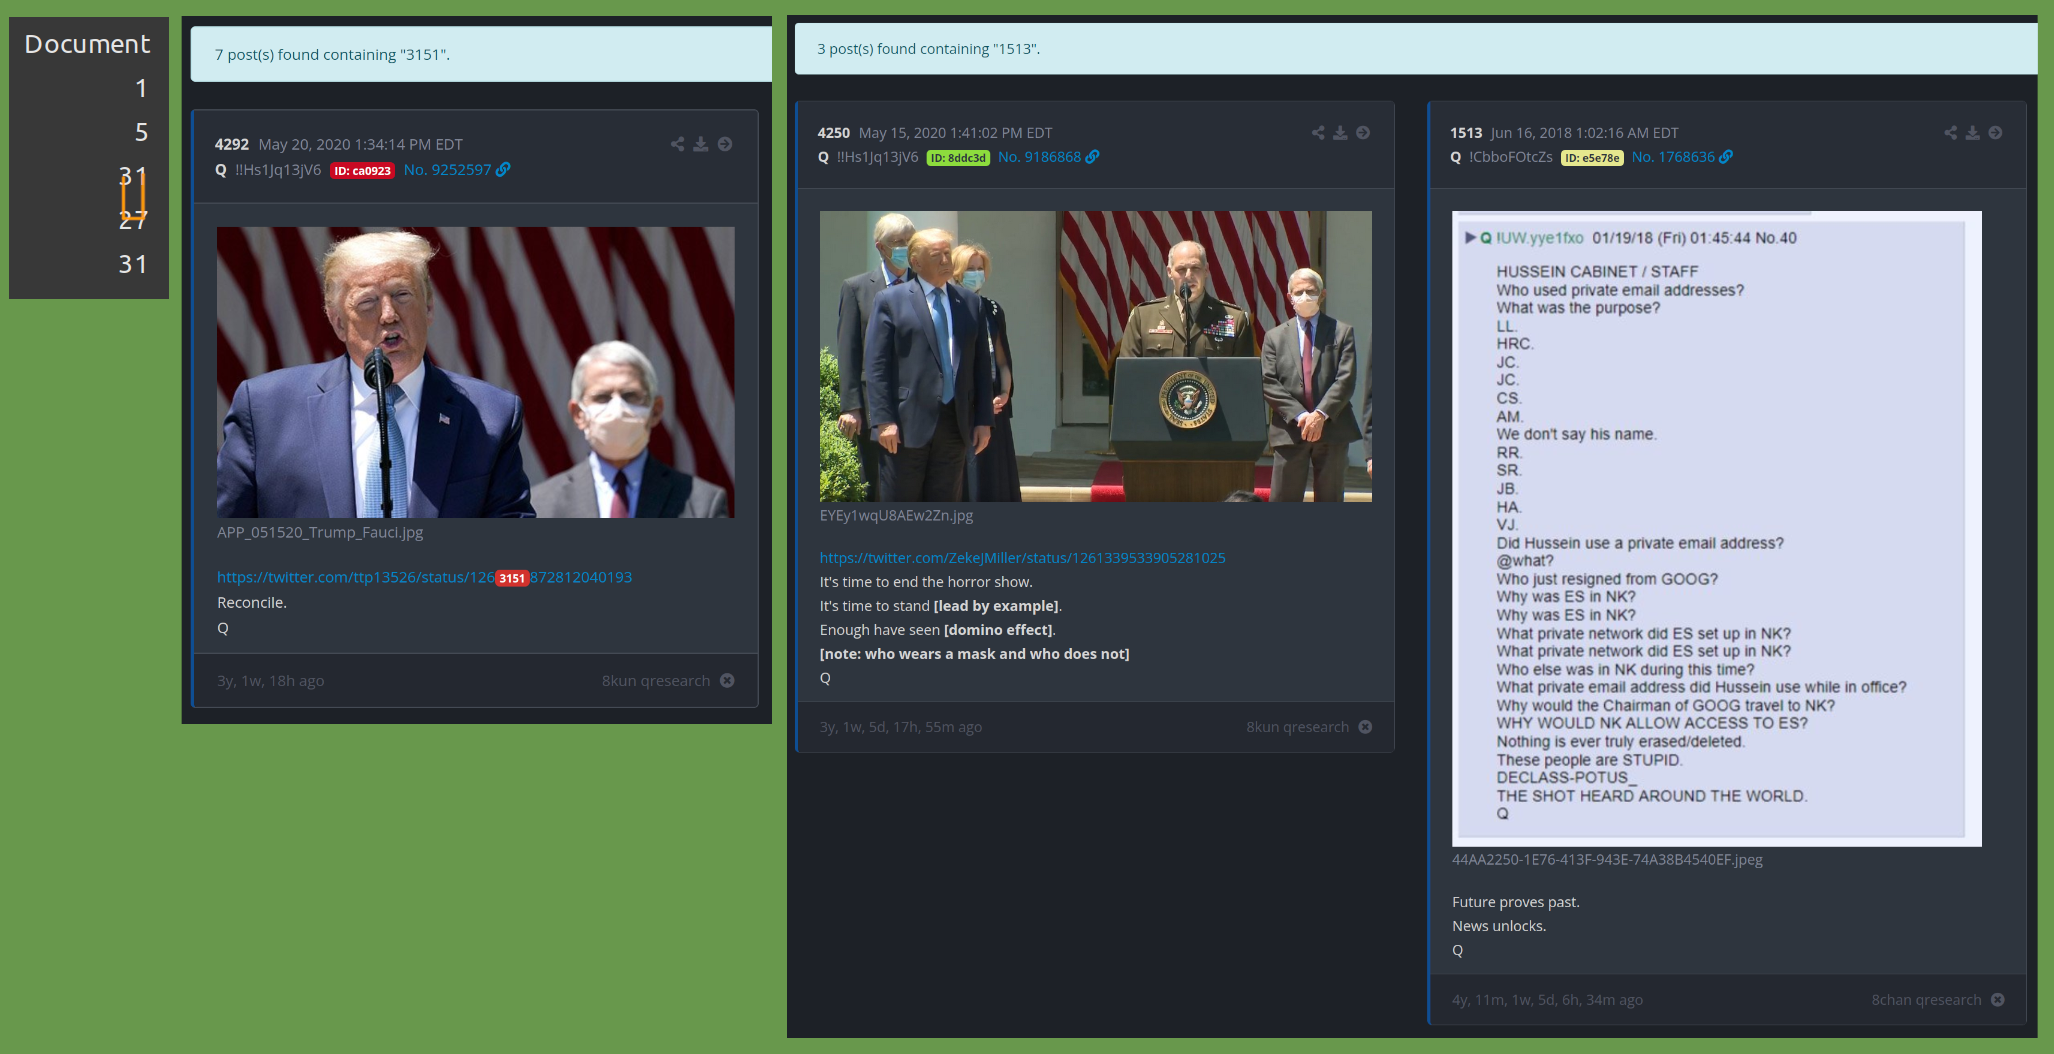This screenshot has width=2054, height=1054.
Task: Click the 8kun qresearch label in post 4292
Action: click(x=656, y=680)
